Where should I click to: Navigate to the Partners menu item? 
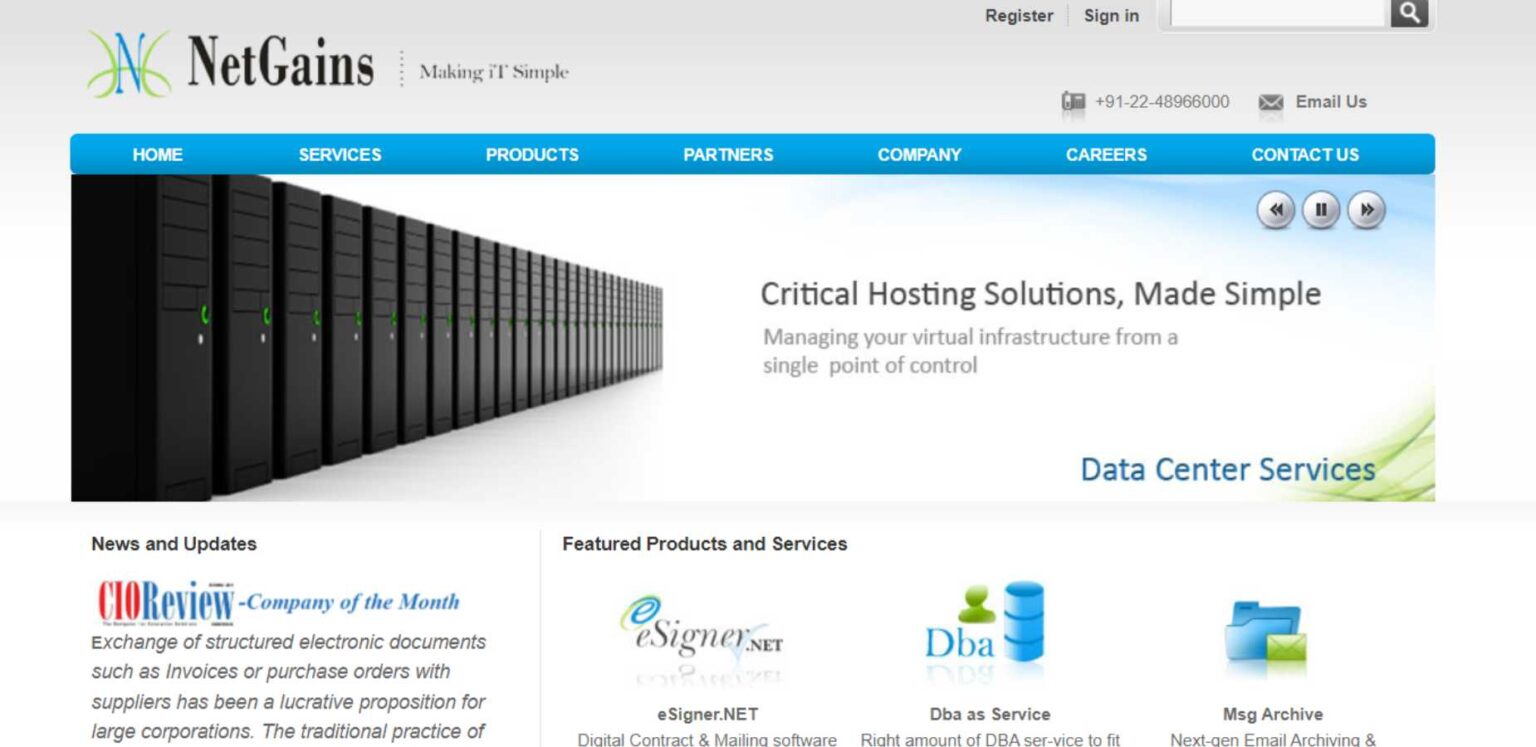(x=728, y=155)
